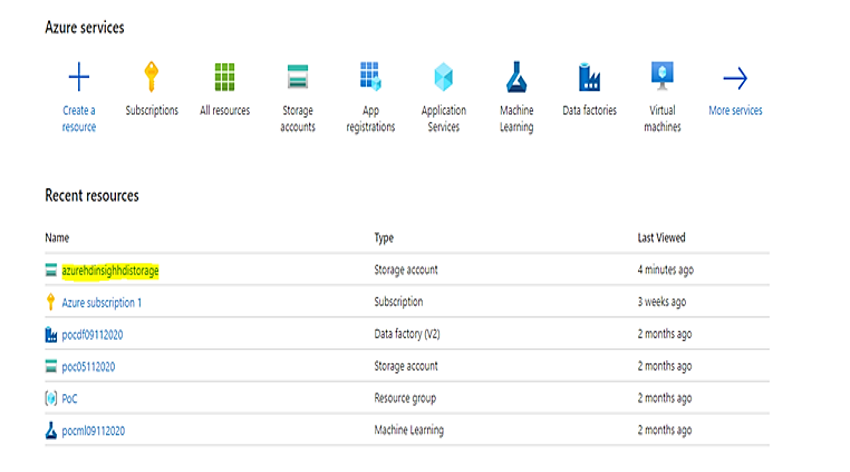Open azurehdinsighhdistorage storage account link

pyautogui.click(x=110, y=270)
